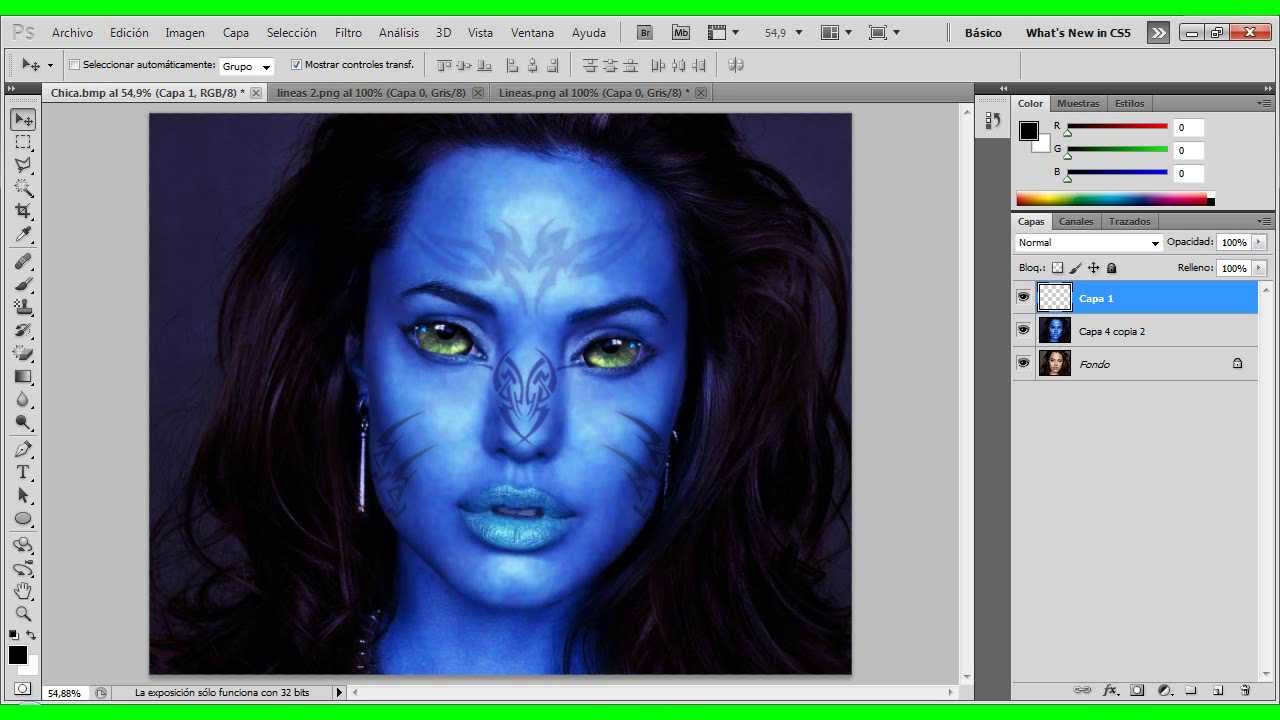1280x720 pixels.
Task: Select the Rectangular Marquee tool
Action: pyautogui.click(x=23, y=143)
